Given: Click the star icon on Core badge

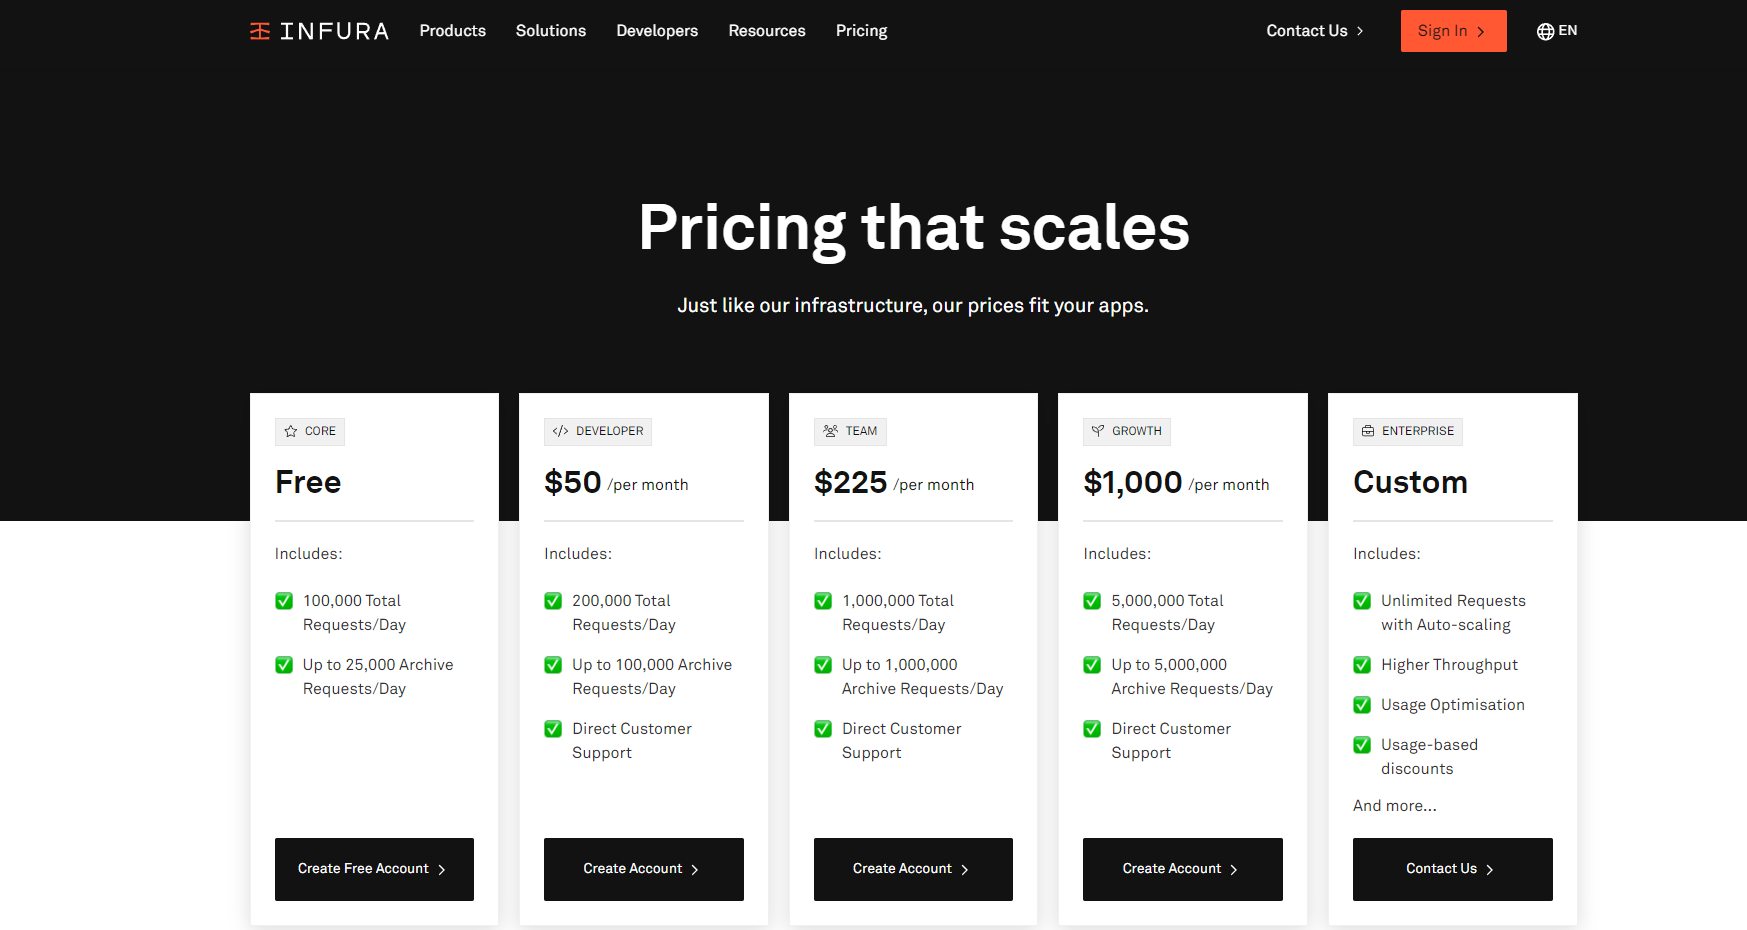Looking at the screenshot, I should click(x=291, y=431).
